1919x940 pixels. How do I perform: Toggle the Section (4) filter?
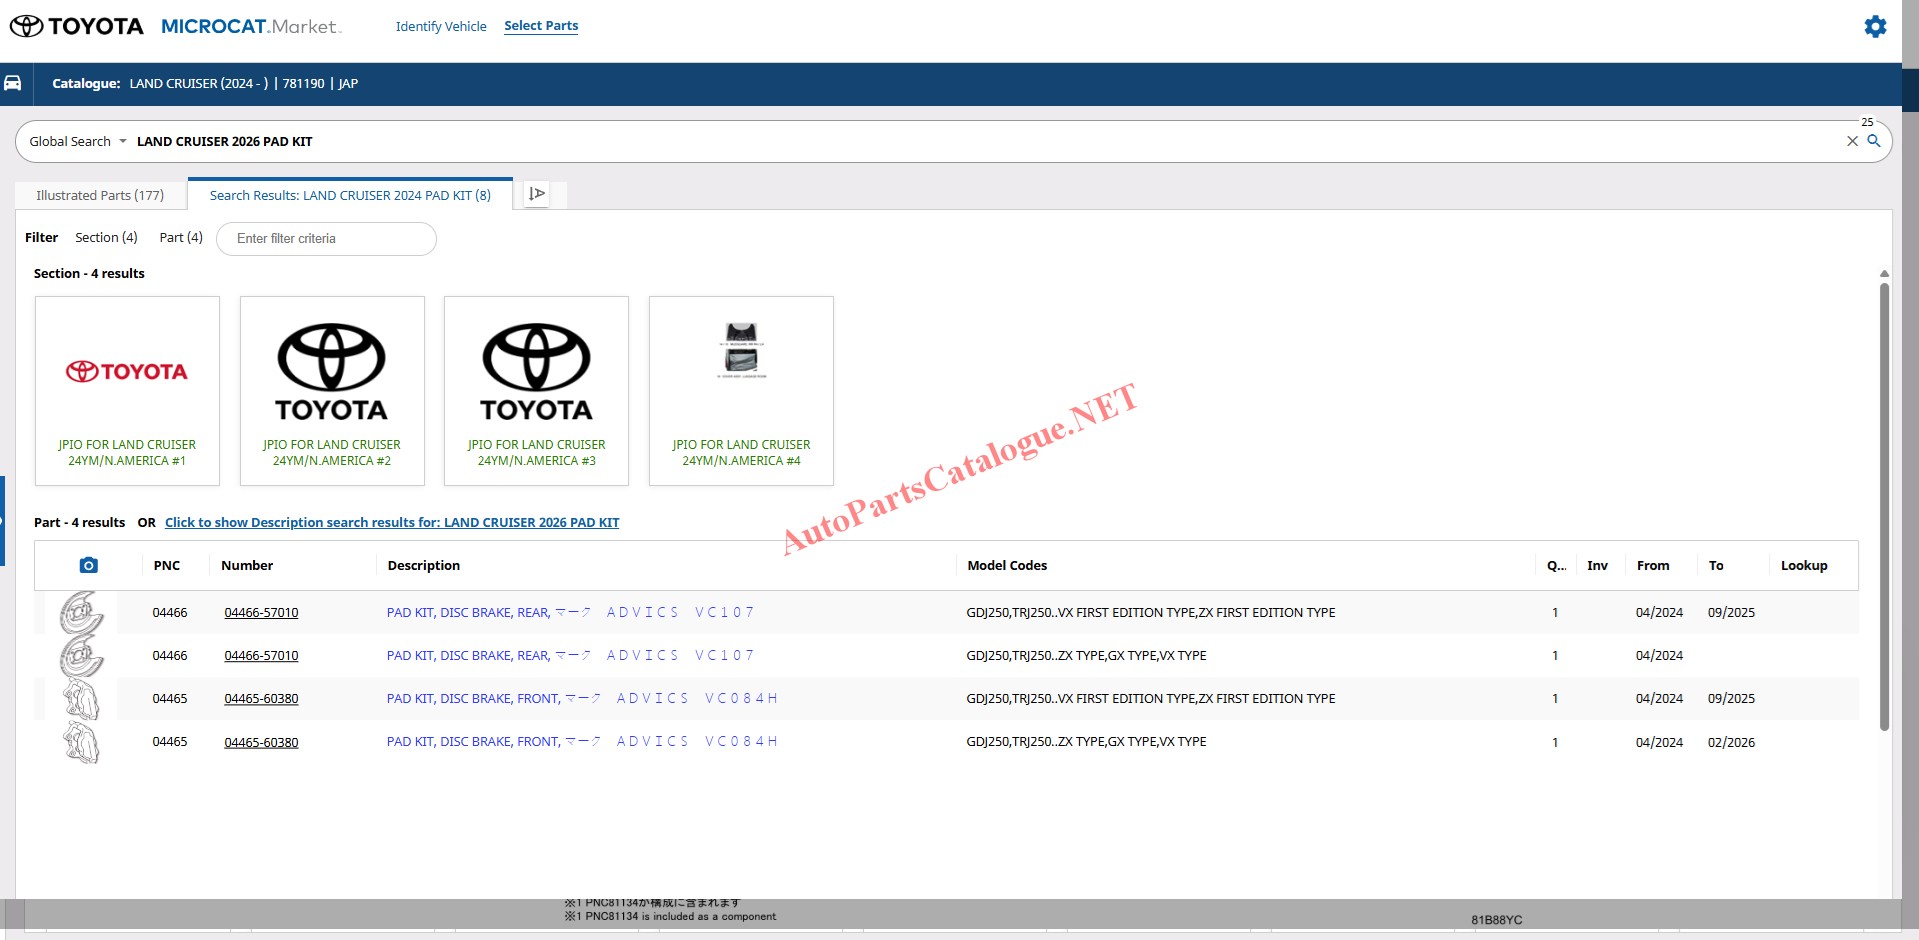[x=106, y=238]
